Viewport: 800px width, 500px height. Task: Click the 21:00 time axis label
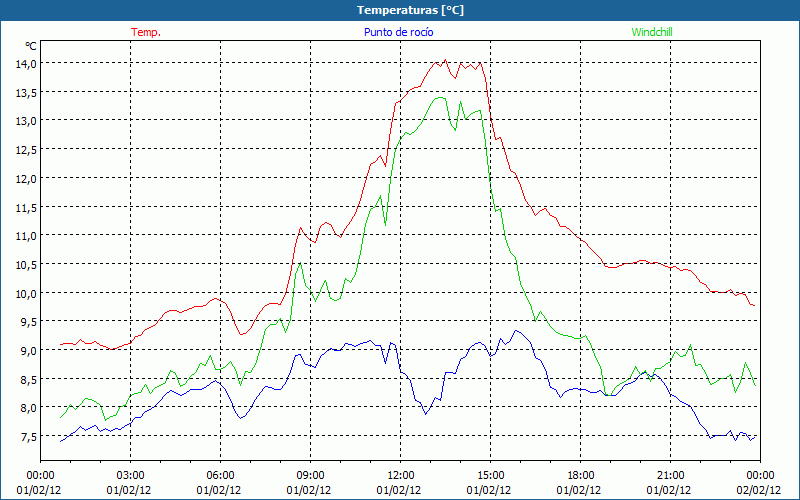click(x=670, y=476)
